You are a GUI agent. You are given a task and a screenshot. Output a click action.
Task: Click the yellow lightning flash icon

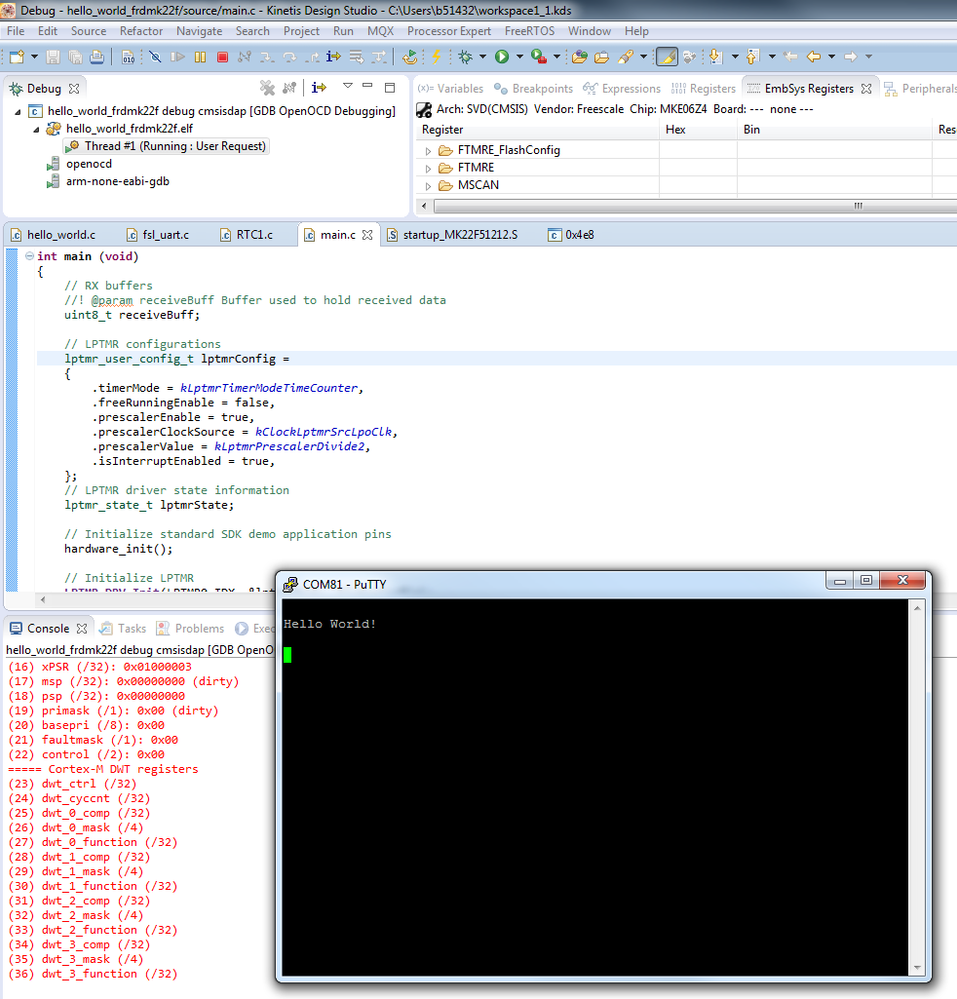[x=436, y=57]
